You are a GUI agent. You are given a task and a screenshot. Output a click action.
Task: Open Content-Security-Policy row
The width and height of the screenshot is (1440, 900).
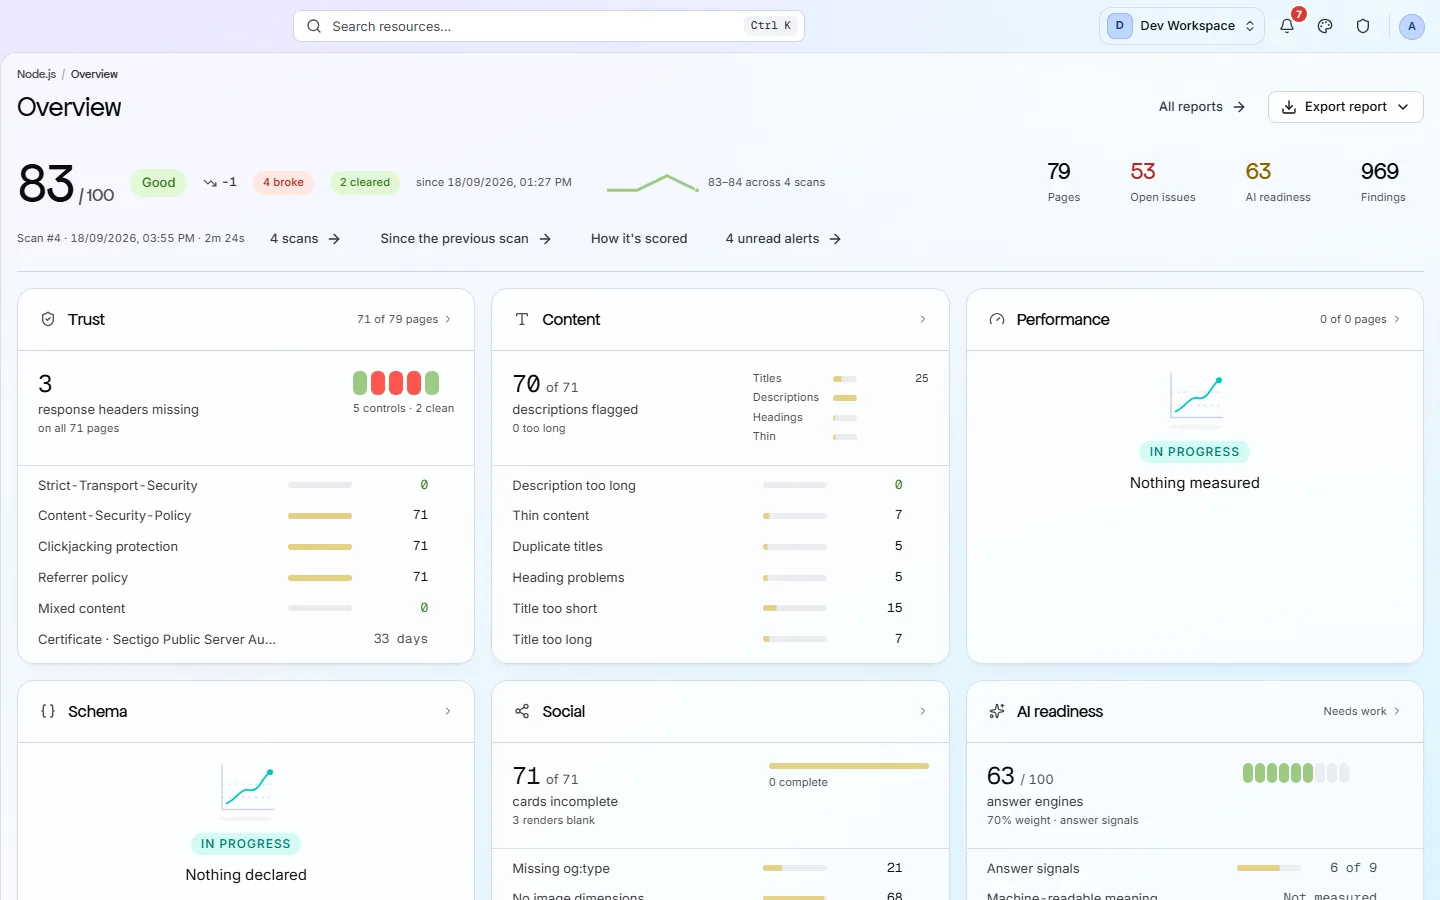tap(245, 516)
